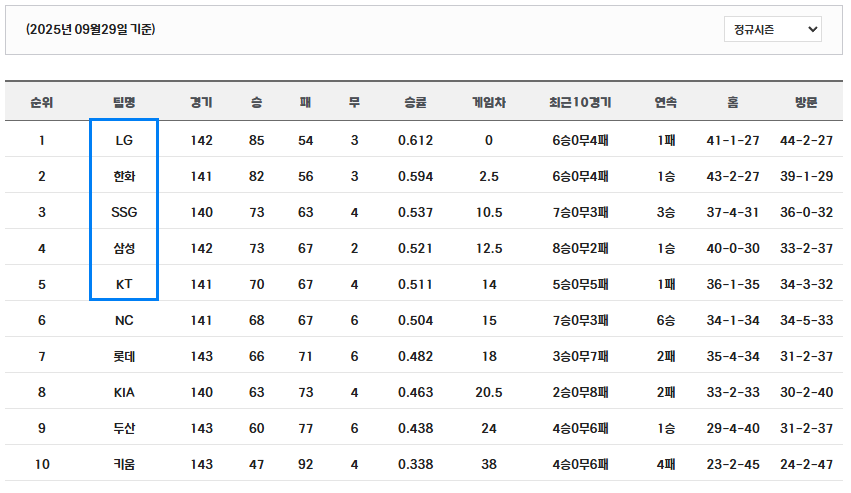The width and height of the screenshot is (851, 493).
Task: Click 두산's losses value 77
Action: [306, 428]
